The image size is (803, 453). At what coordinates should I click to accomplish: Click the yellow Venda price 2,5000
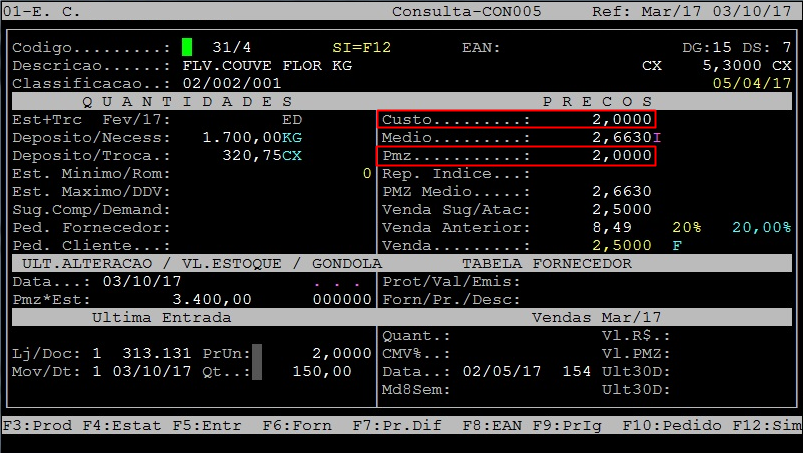coord(621,246)
